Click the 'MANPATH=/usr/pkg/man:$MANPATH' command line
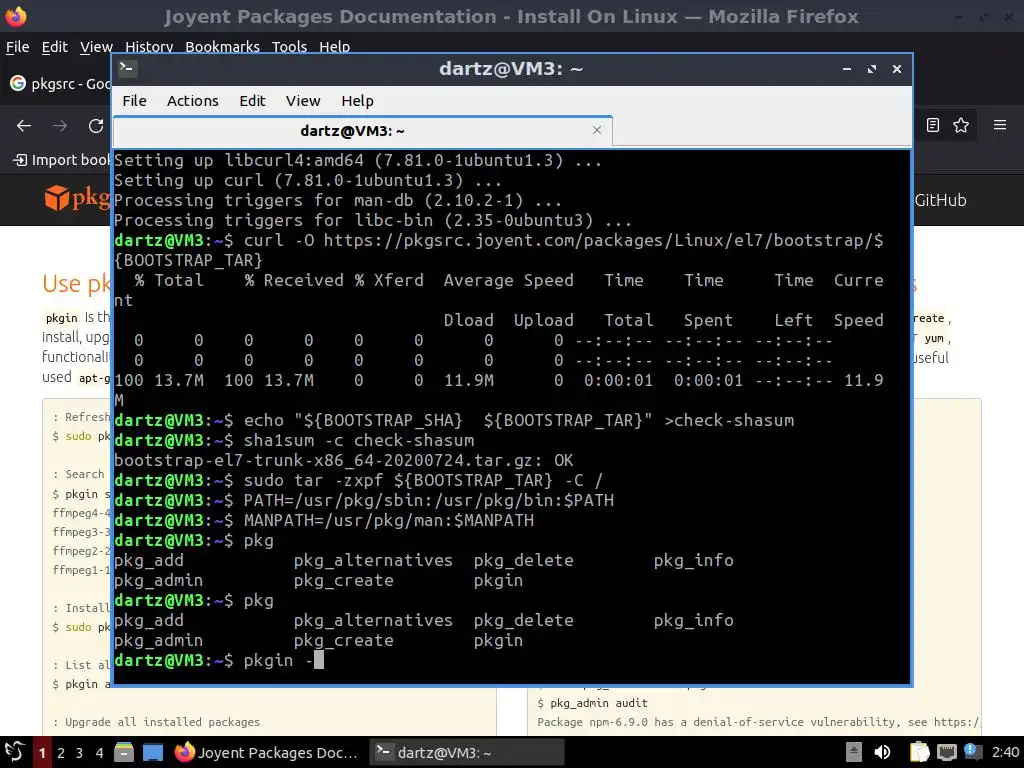Viewport: 1024px width, 768px height. coord(389,520)
